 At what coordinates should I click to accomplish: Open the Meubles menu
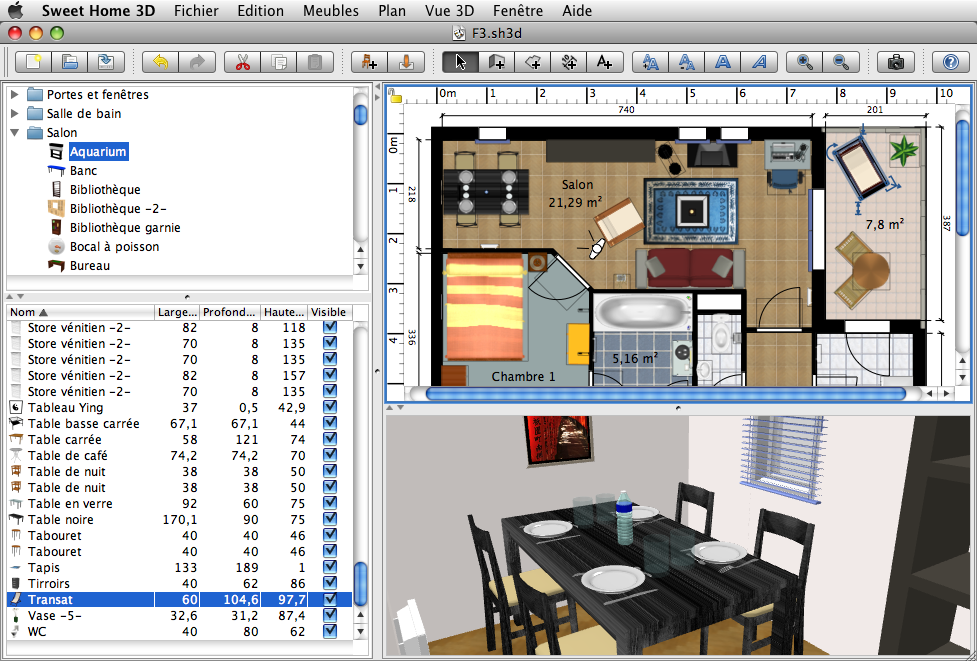click(x=330, y=11)
